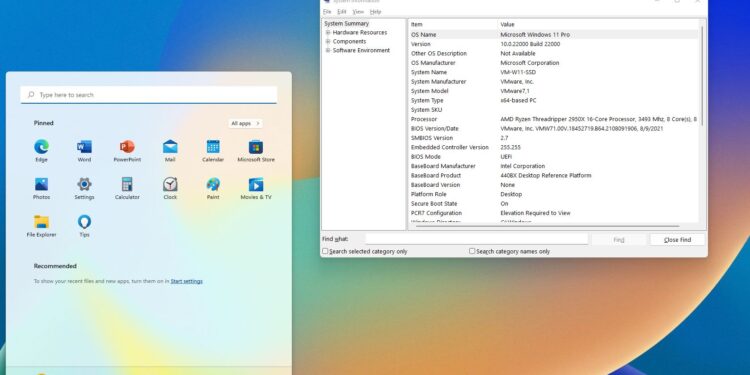Viewport: 750px width, 375px height.
Task: Select the BaseBoard Manufacturer row
Action: [x=554, y=166]
